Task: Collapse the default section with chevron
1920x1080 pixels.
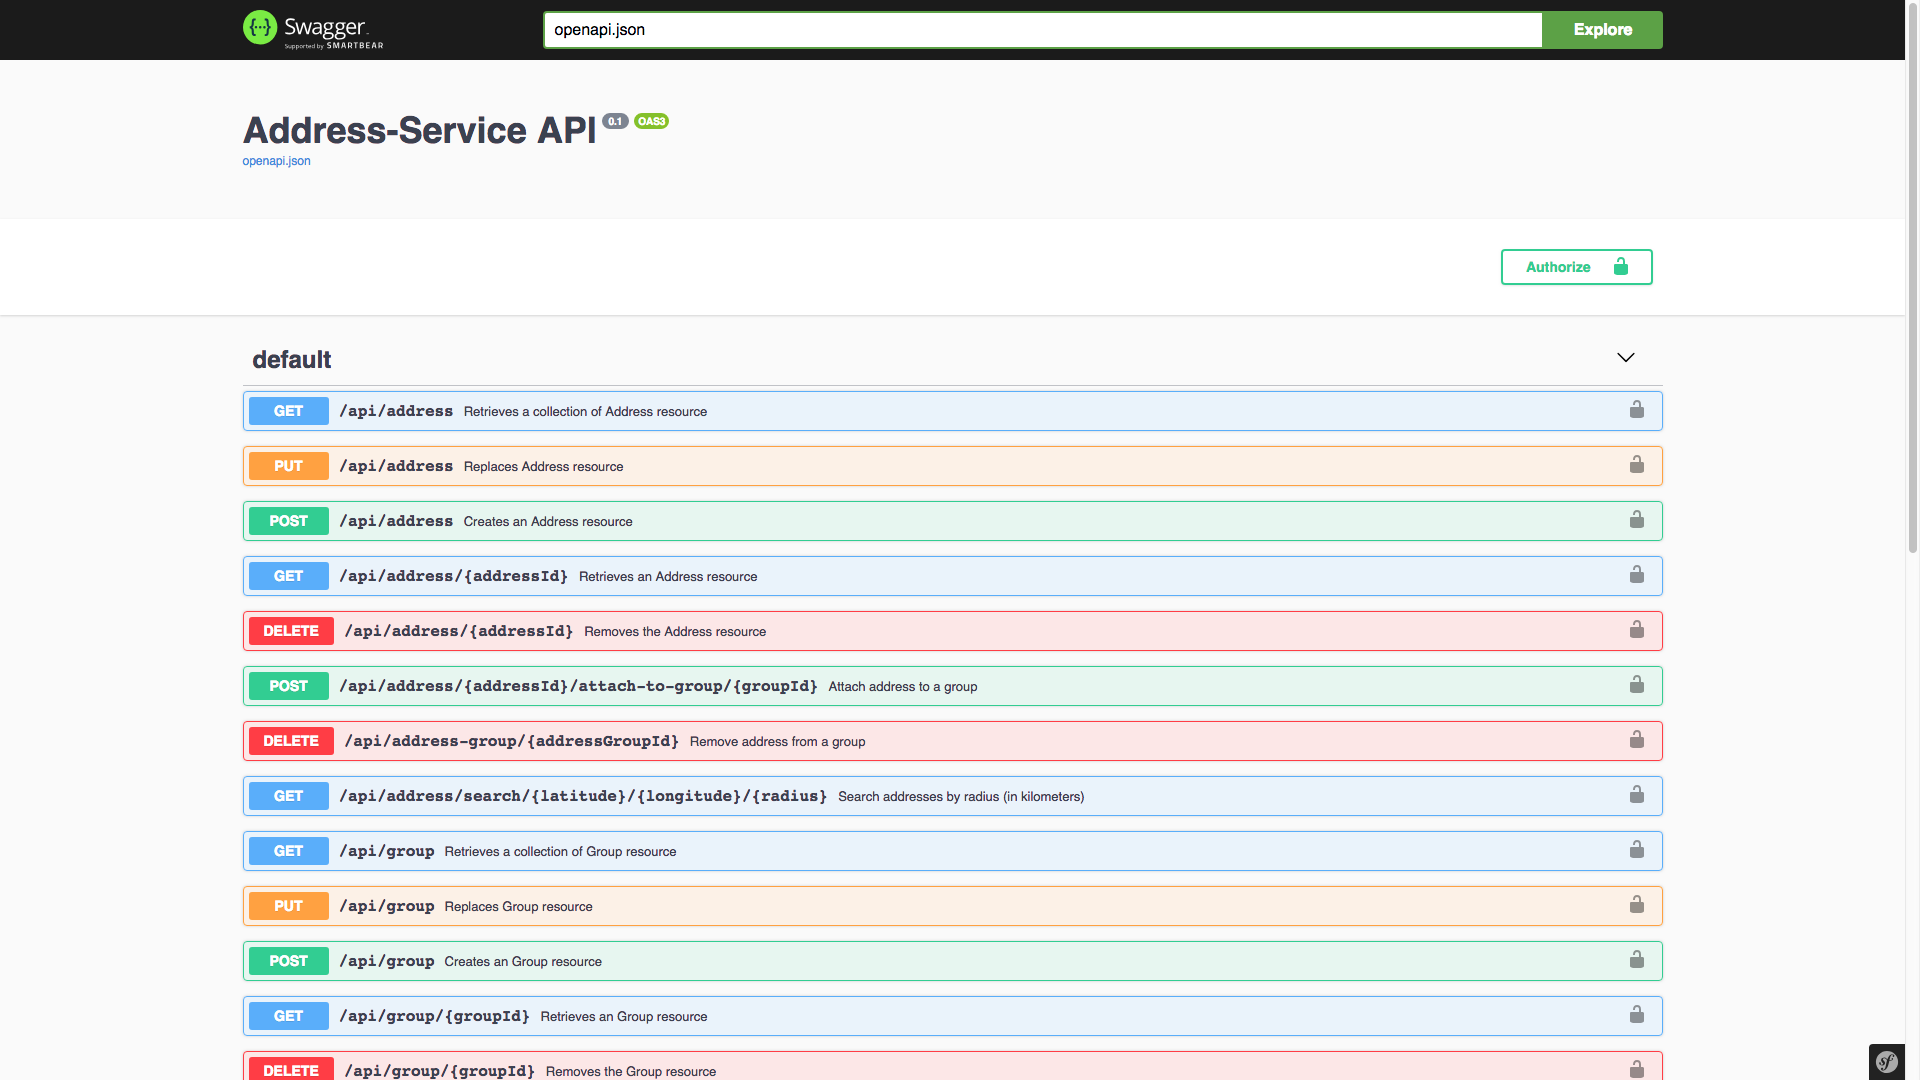Action: coord(1626,358)
